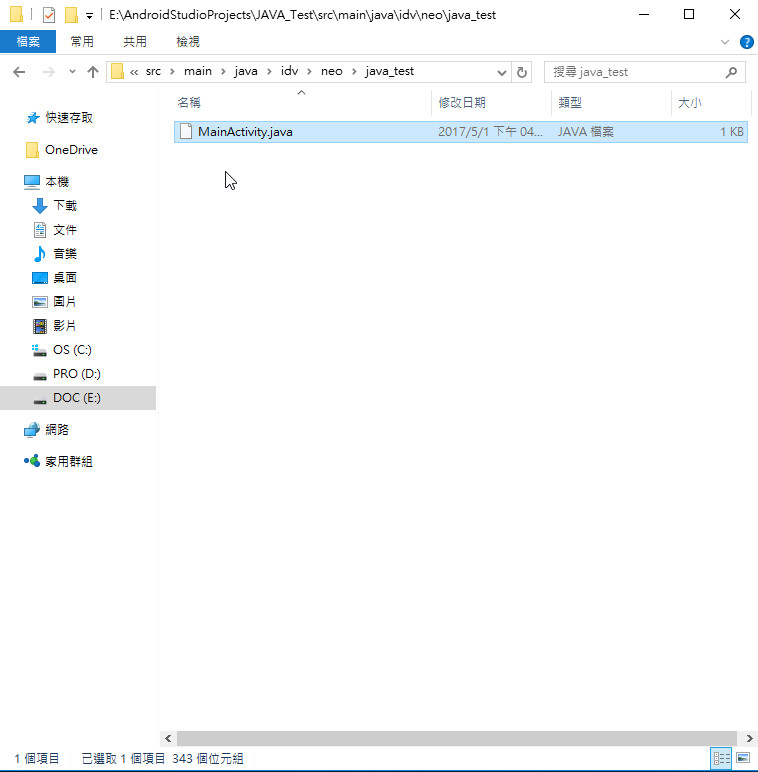Screen dimensions: 758x772
Task: Click the folder icon in address bar
Action: tap(117, 71)
